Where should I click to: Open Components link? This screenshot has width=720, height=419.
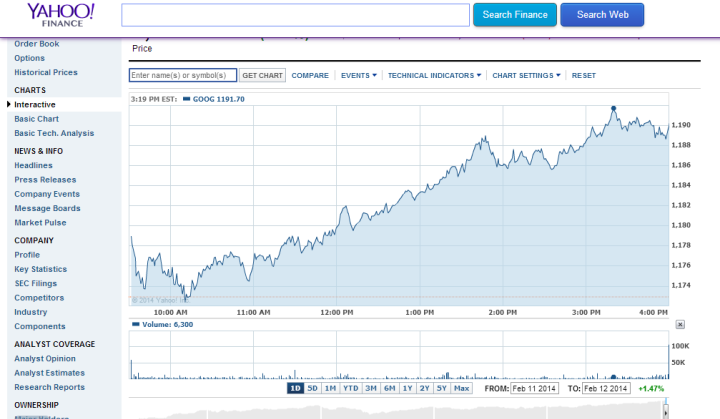tap(40, 326)
